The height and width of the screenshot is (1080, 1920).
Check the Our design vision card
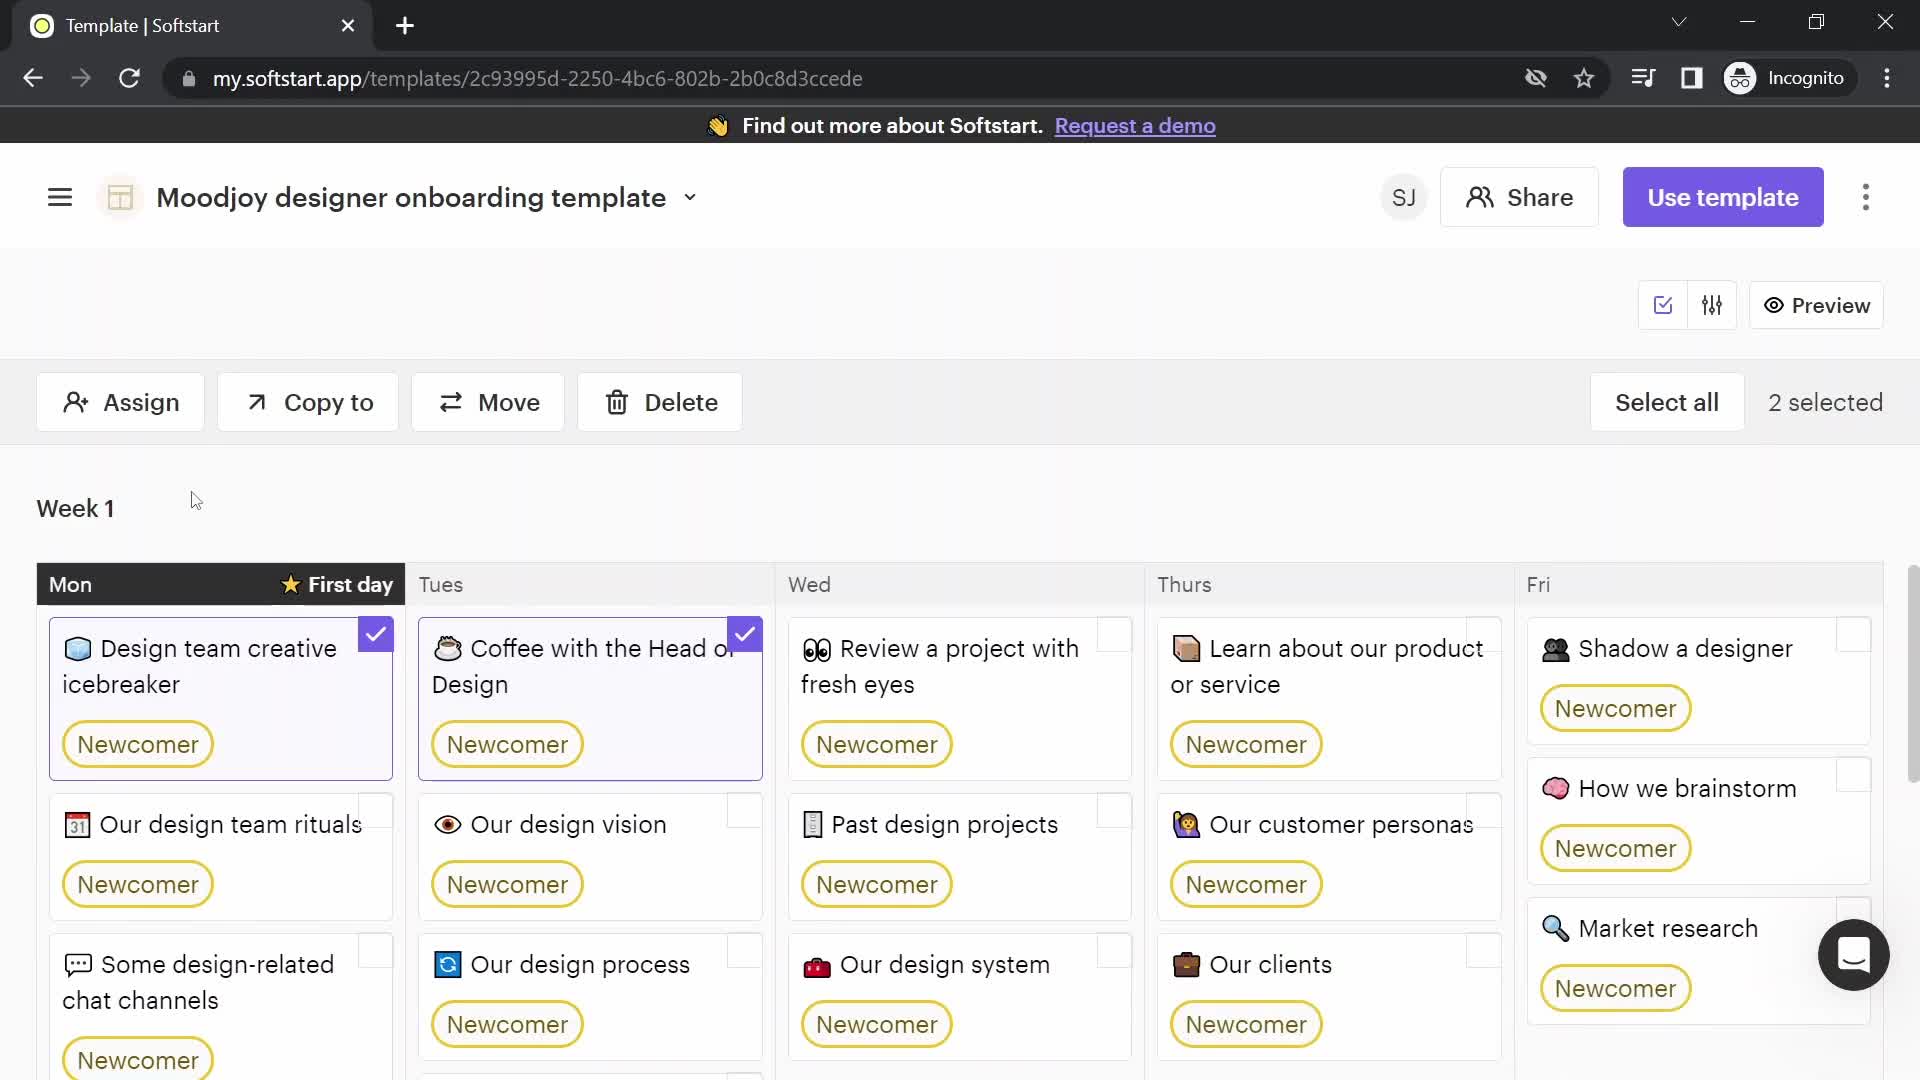pyautogui.click(x=745, y=810)
